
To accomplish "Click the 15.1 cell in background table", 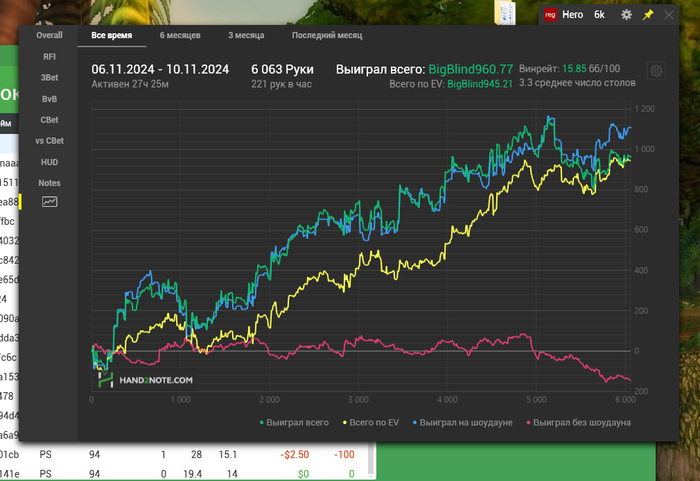I will [228, 455].
